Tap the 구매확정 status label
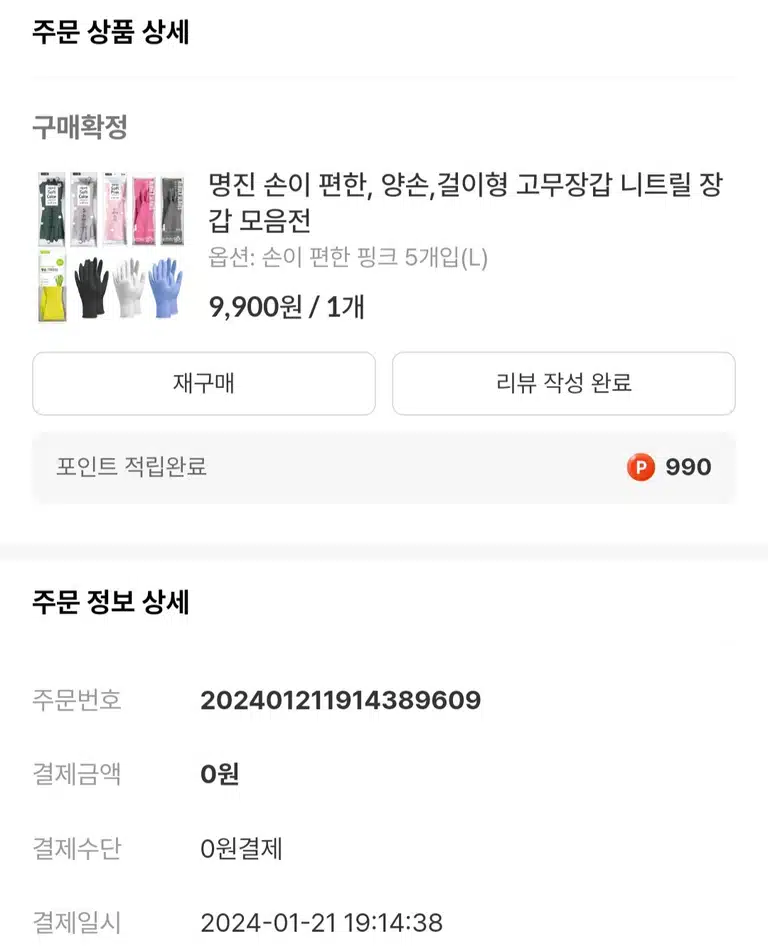This screenshot has width=768, height=948. [80, 127]
